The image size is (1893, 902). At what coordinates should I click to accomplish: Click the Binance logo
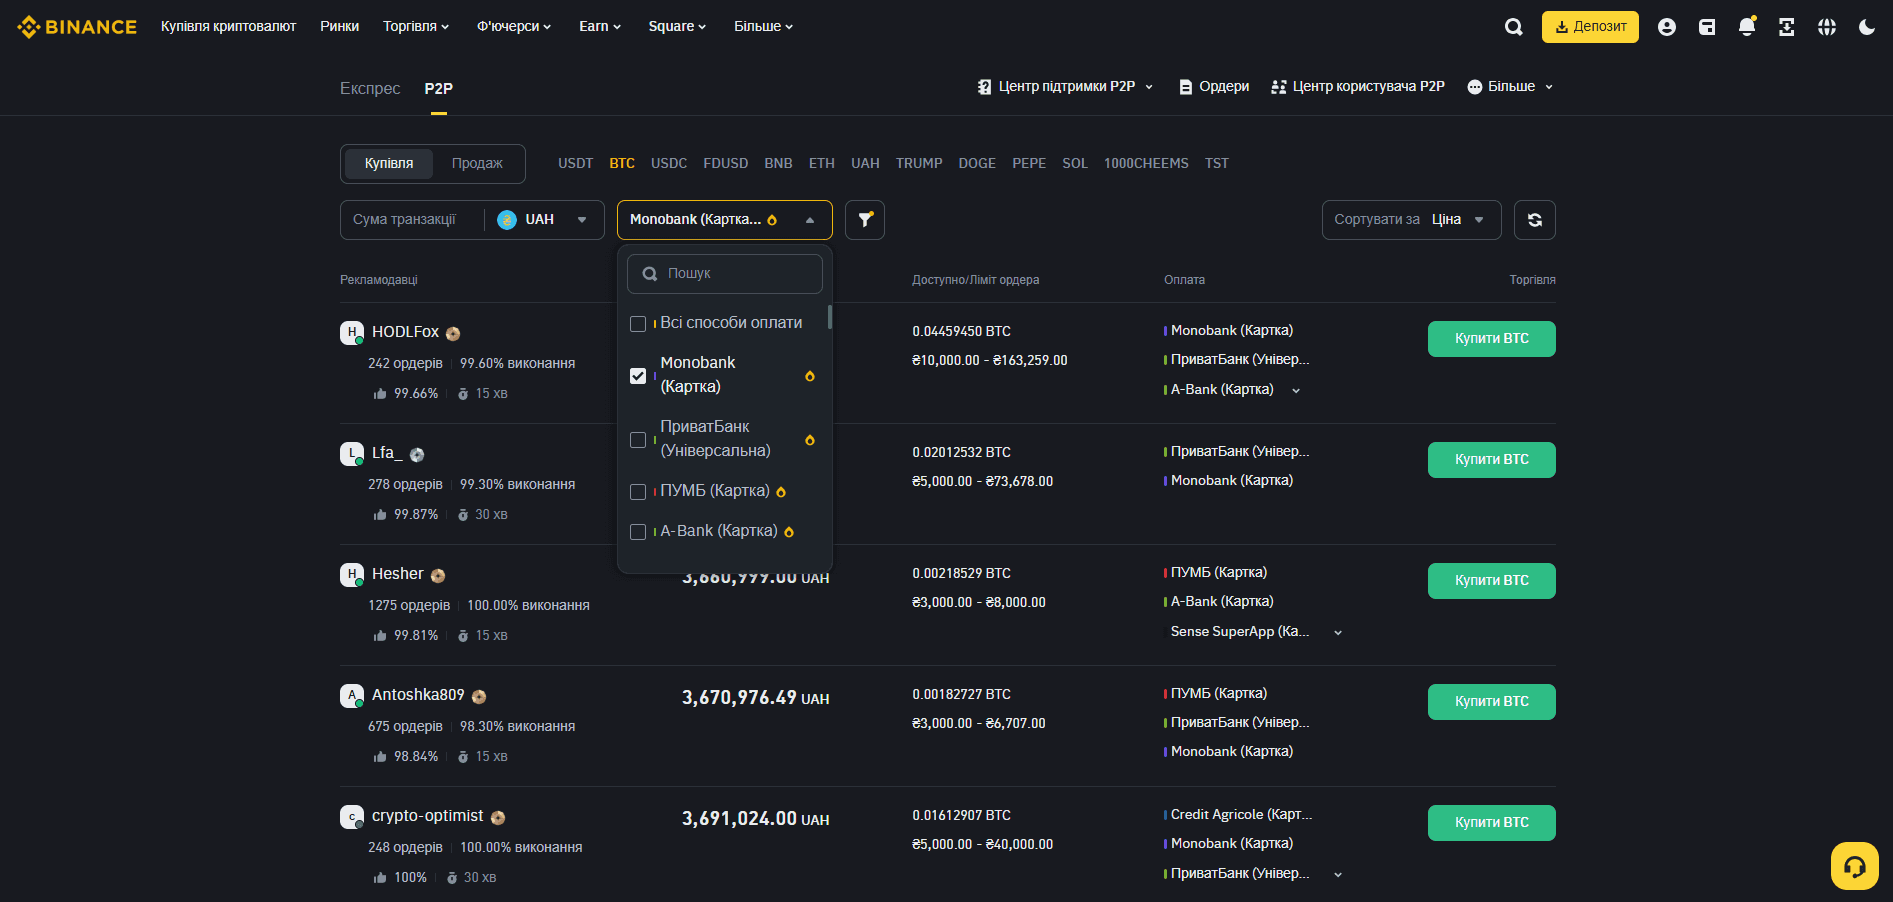[x=77, y=27]
